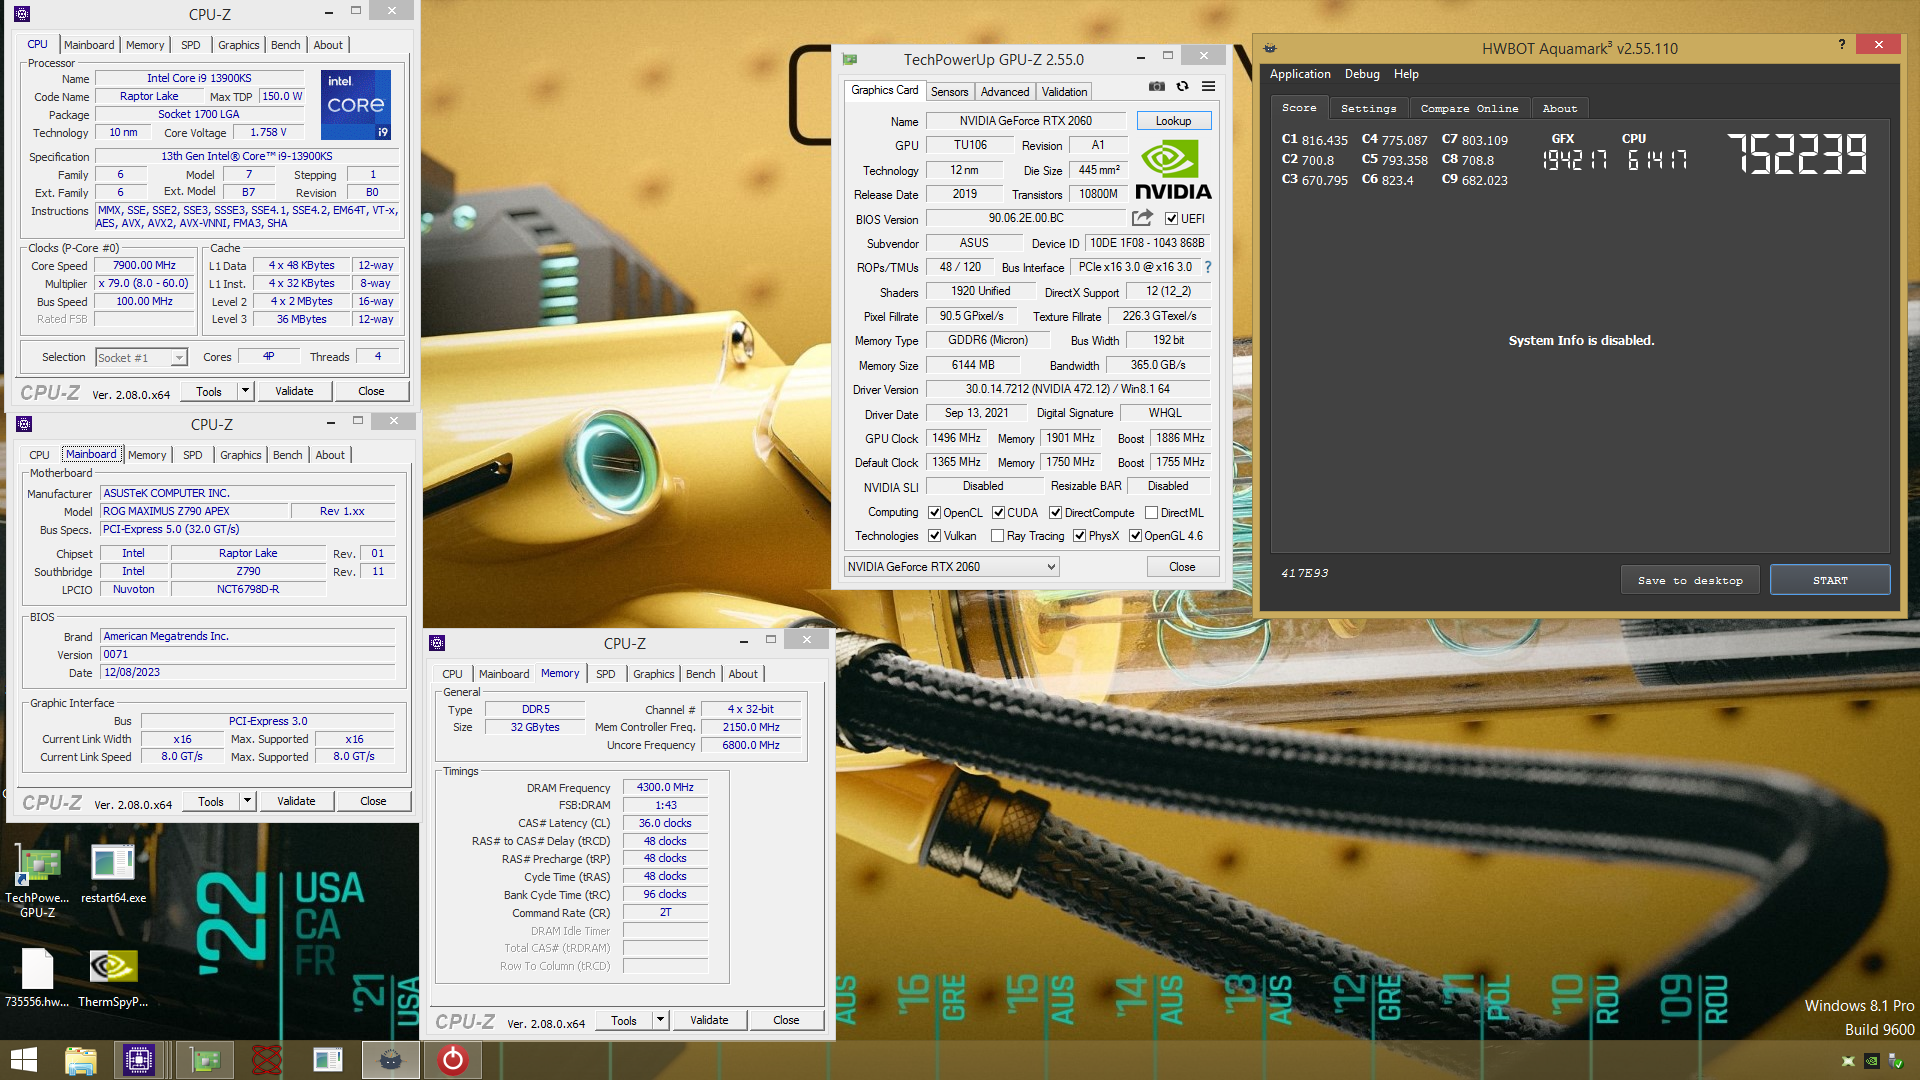Open the Tools dropdown arrow in Mainboard CPU-Z window
Screen dimensions: 1920x1080
(247, 801)
